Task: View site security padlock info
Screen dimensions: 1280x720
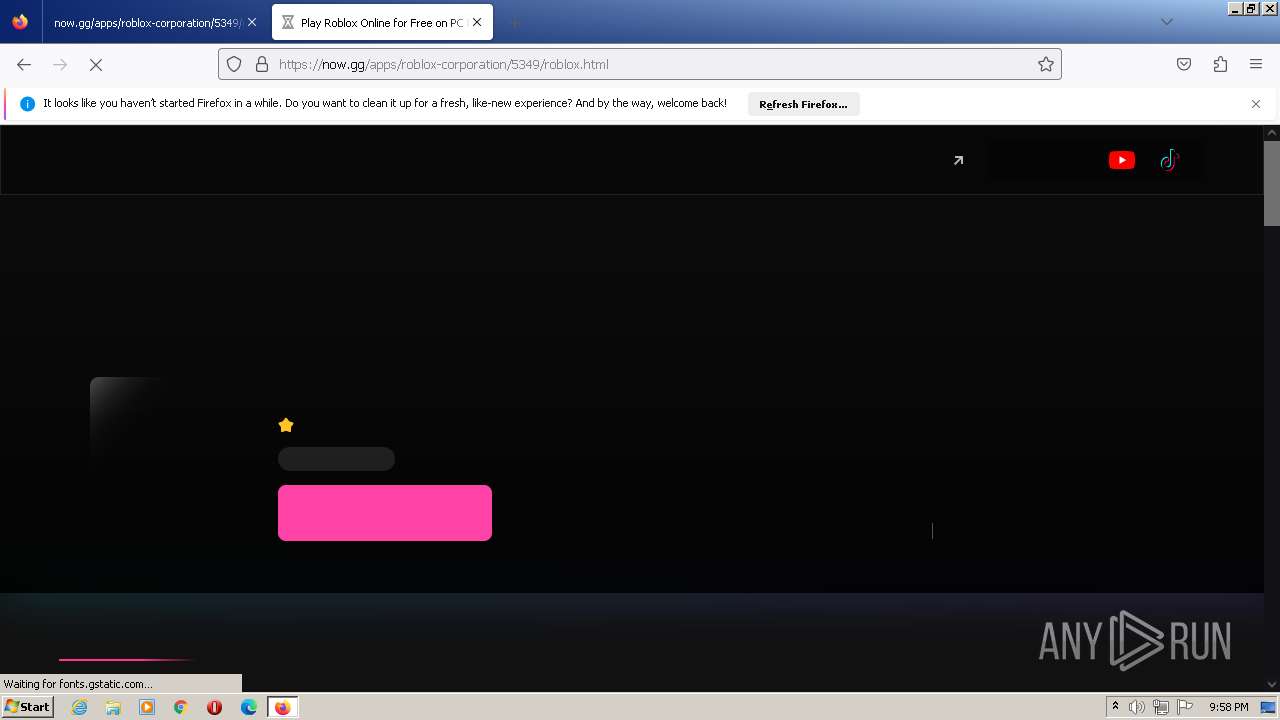Action: point(262,64)
